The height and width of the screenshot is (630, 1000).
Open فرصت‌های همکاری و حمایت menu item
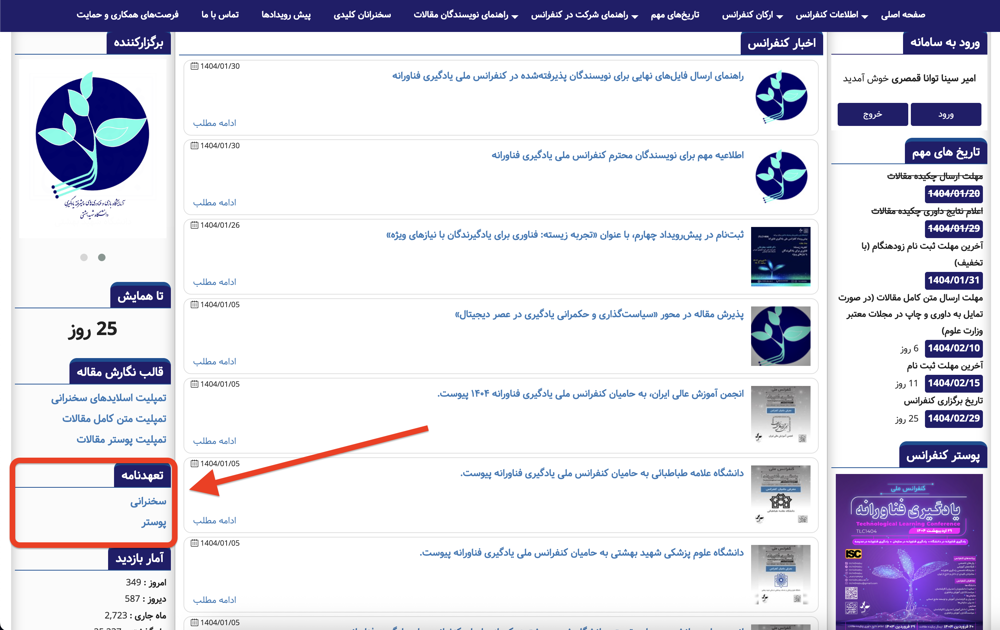(x=128, y=15)
